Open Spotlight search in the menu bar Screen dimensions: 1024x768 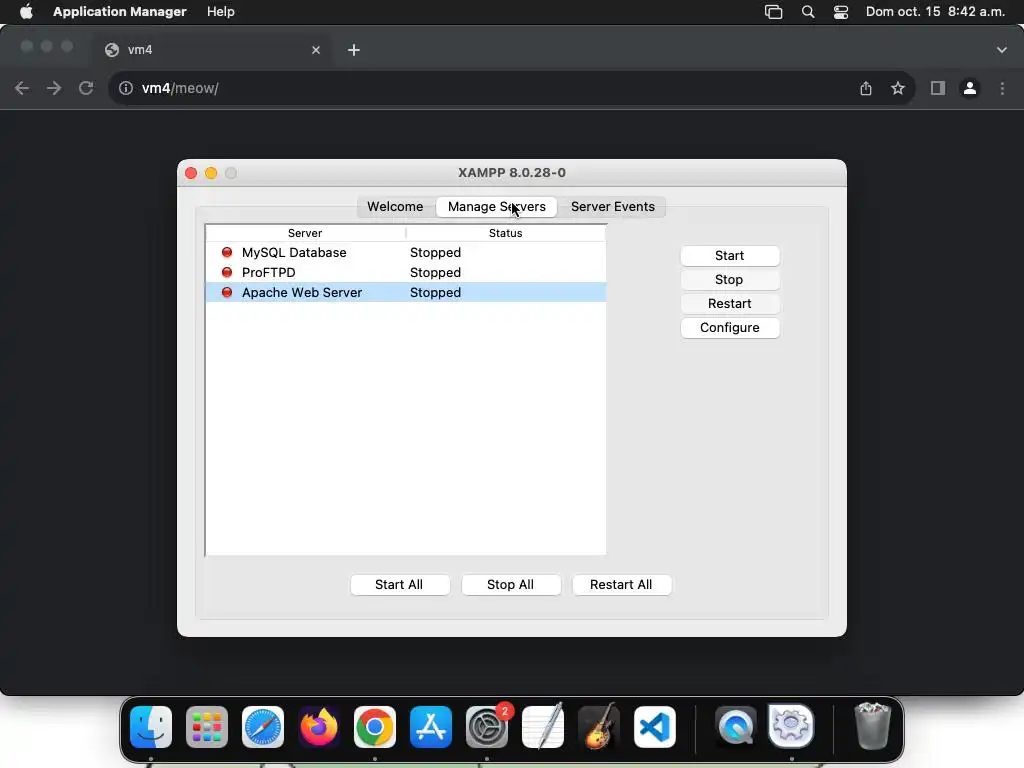tap(808, 12)
